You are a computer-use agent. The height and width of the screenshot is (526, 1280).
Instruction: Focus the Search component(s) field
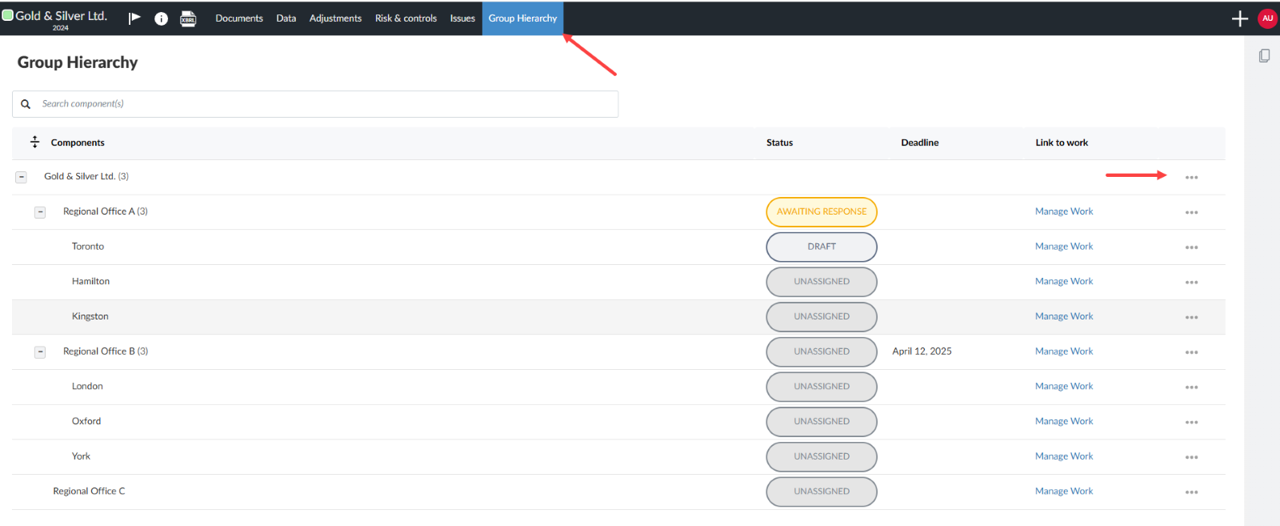(x=315, y=104)
